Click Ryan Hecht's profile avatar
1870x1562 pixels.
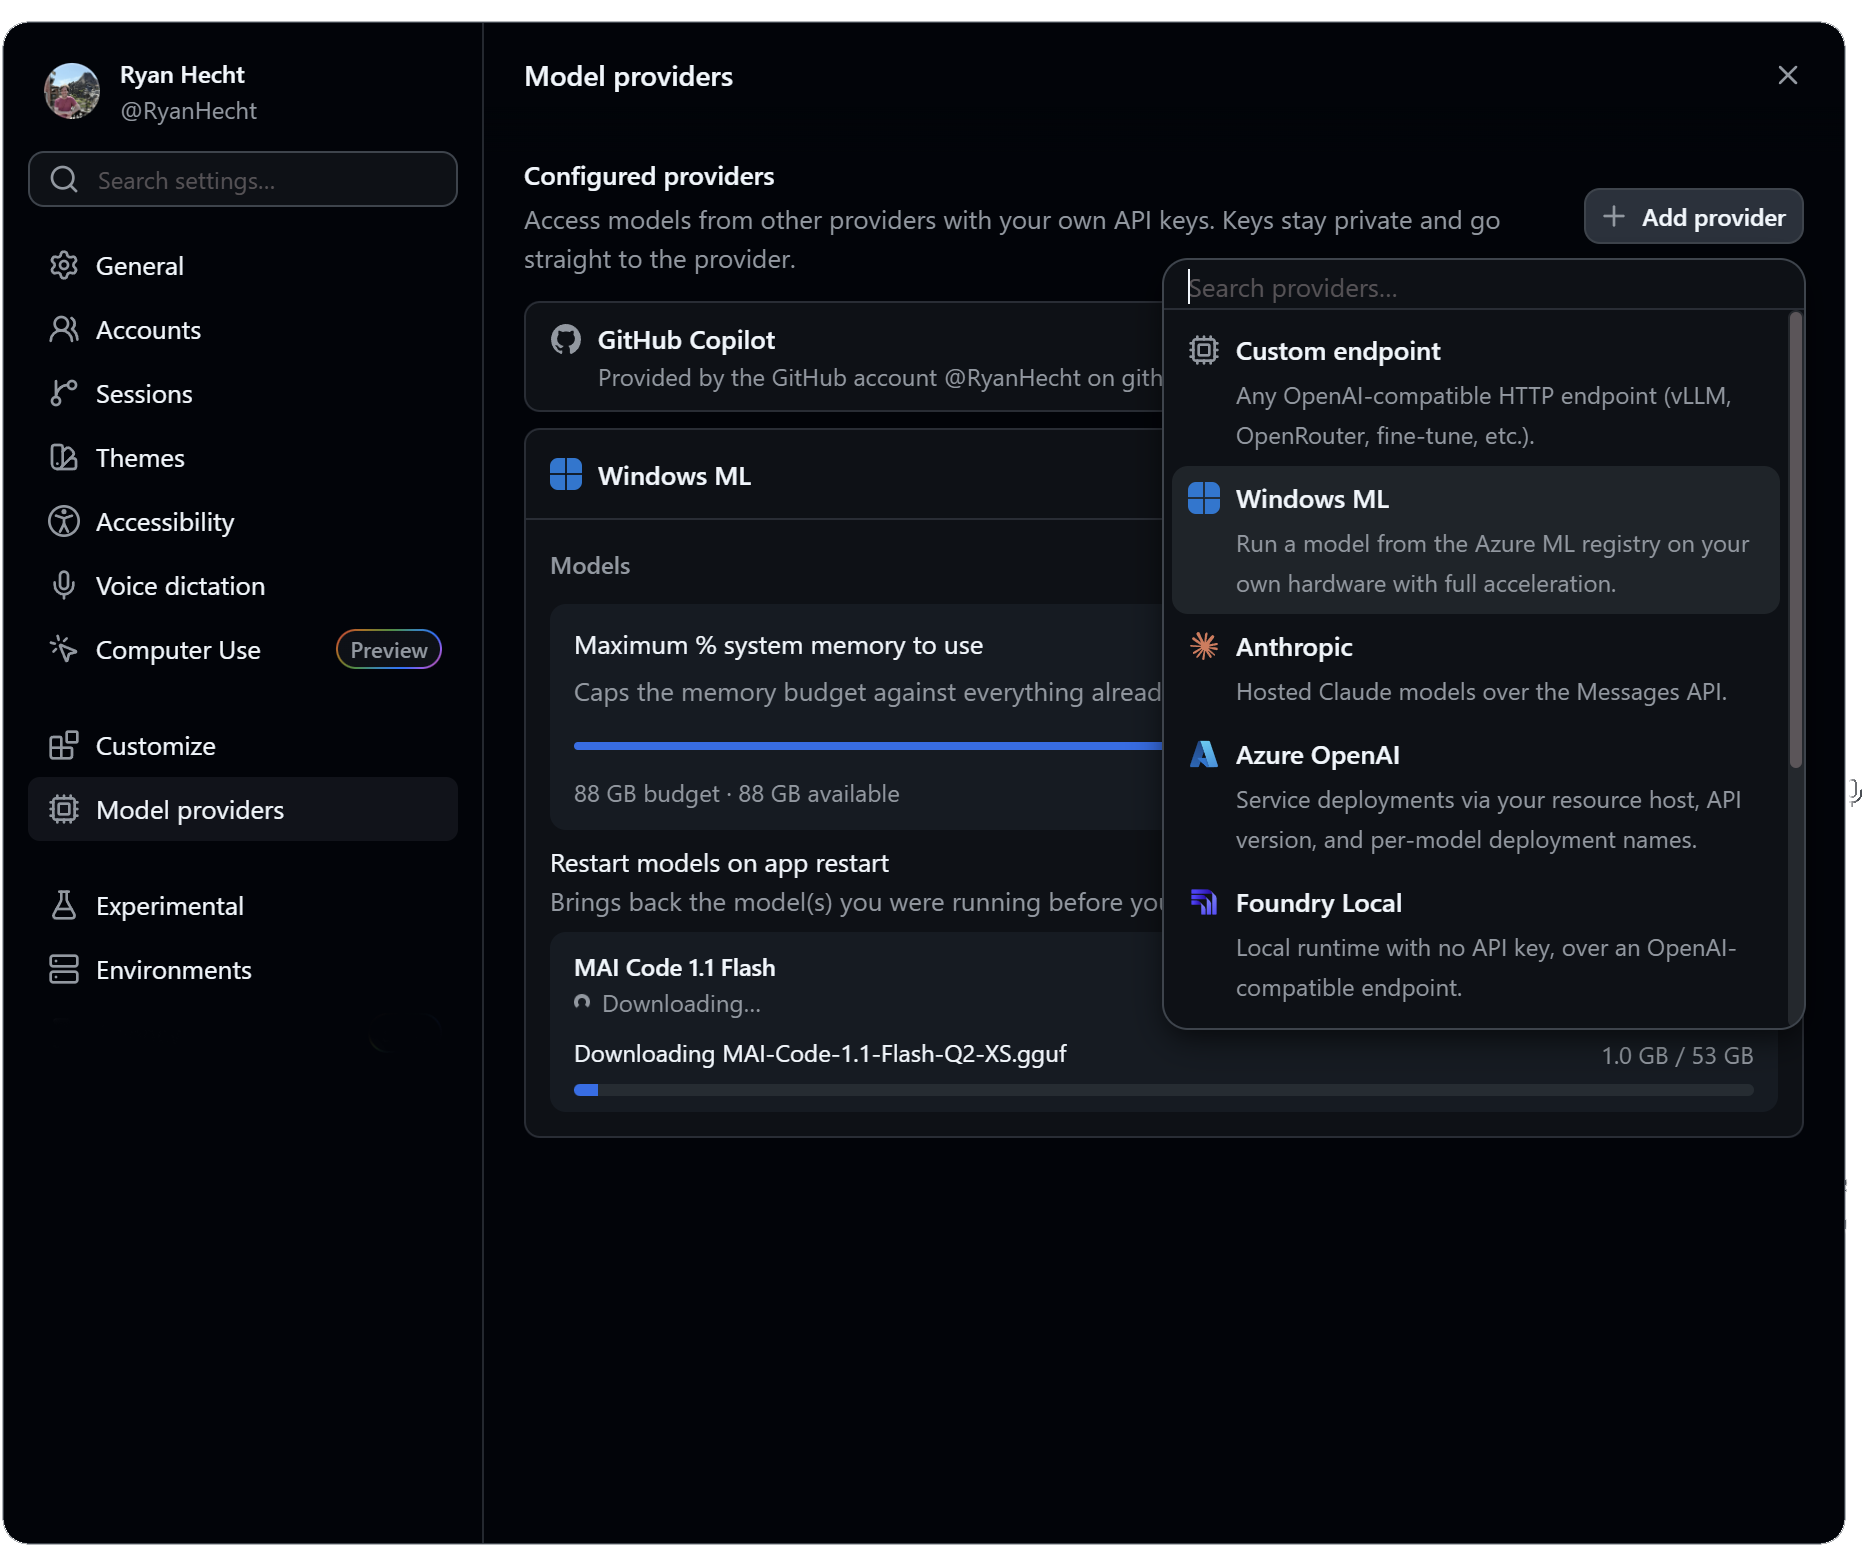pyautogui.click(x=72, y=92)
